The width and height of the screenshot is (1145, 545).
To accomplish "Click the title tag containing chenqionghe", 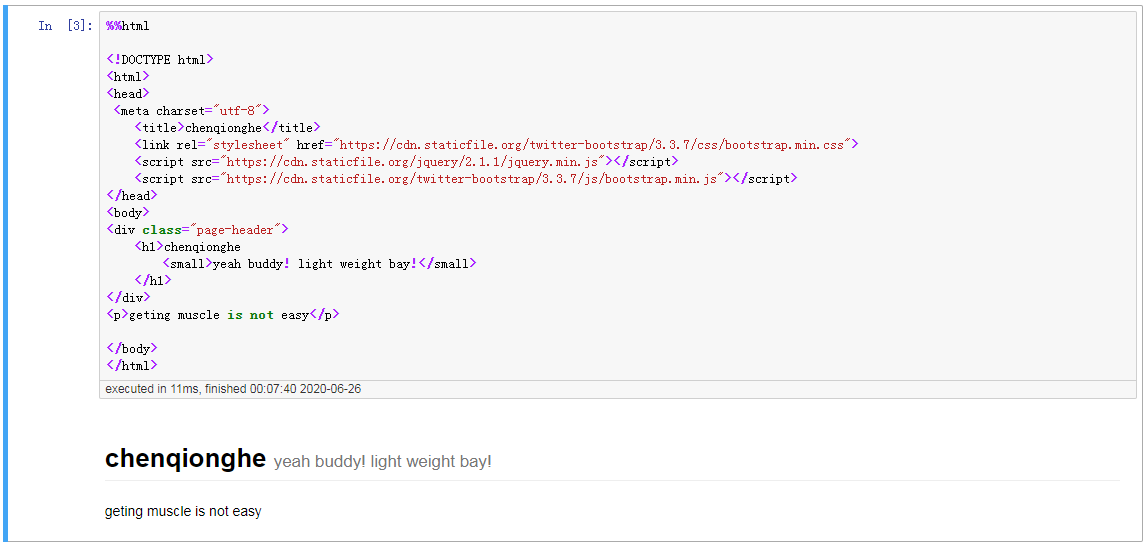I will (227, 127).
